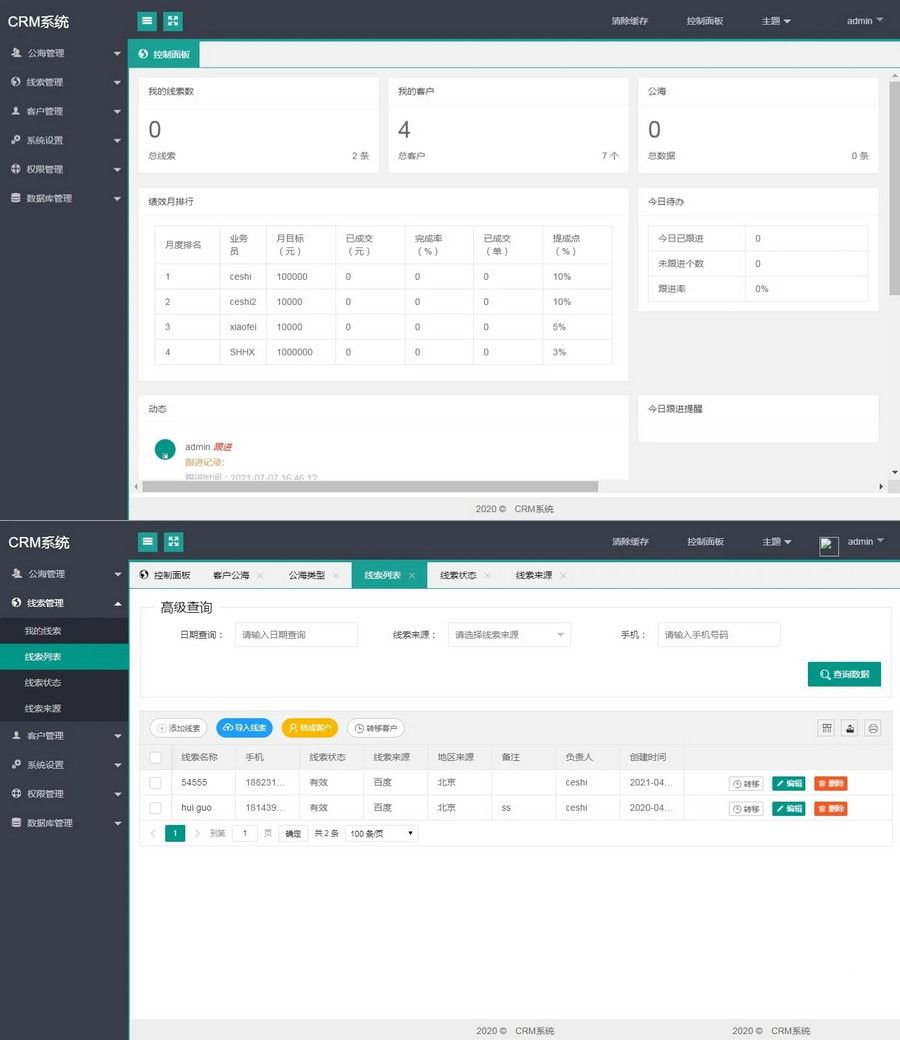Check the select-all checkbox in the table header
900x1040 pixels.
tap(155, 758)
